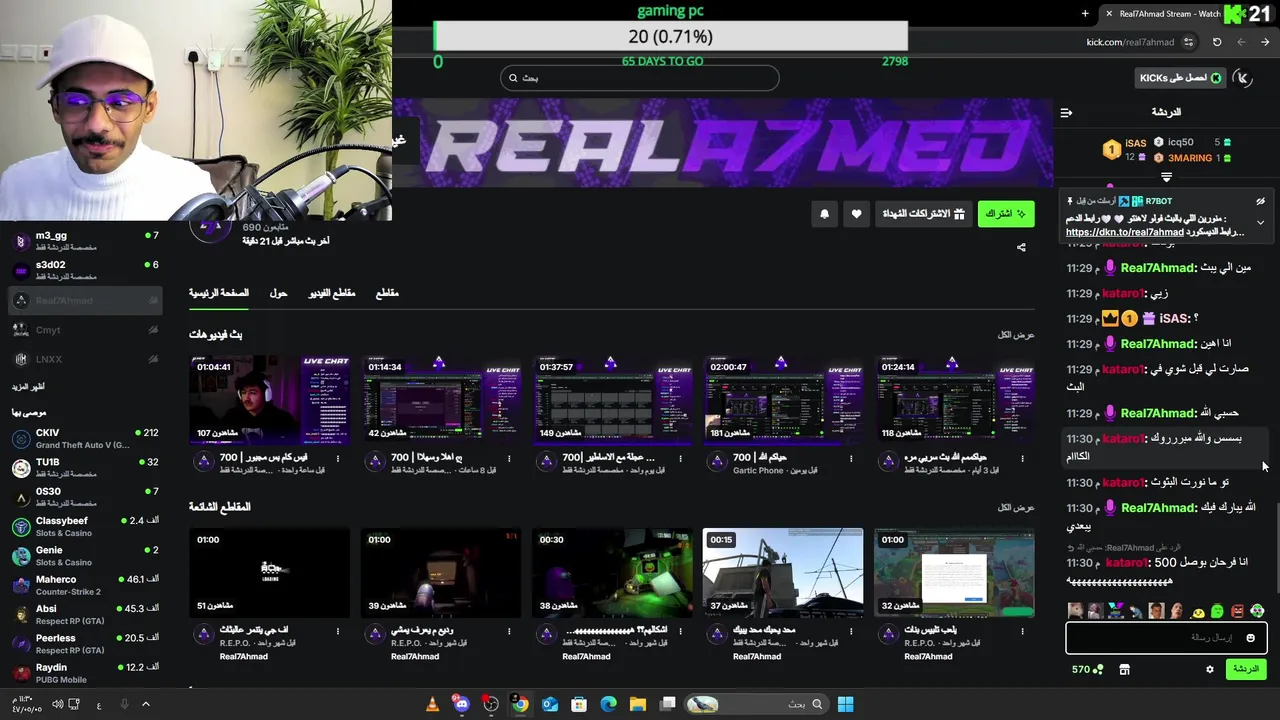The width and height of the screenshot is (1280, 720).
Task: Open CKIV channel in the sidebar
Action: (85, 439)
